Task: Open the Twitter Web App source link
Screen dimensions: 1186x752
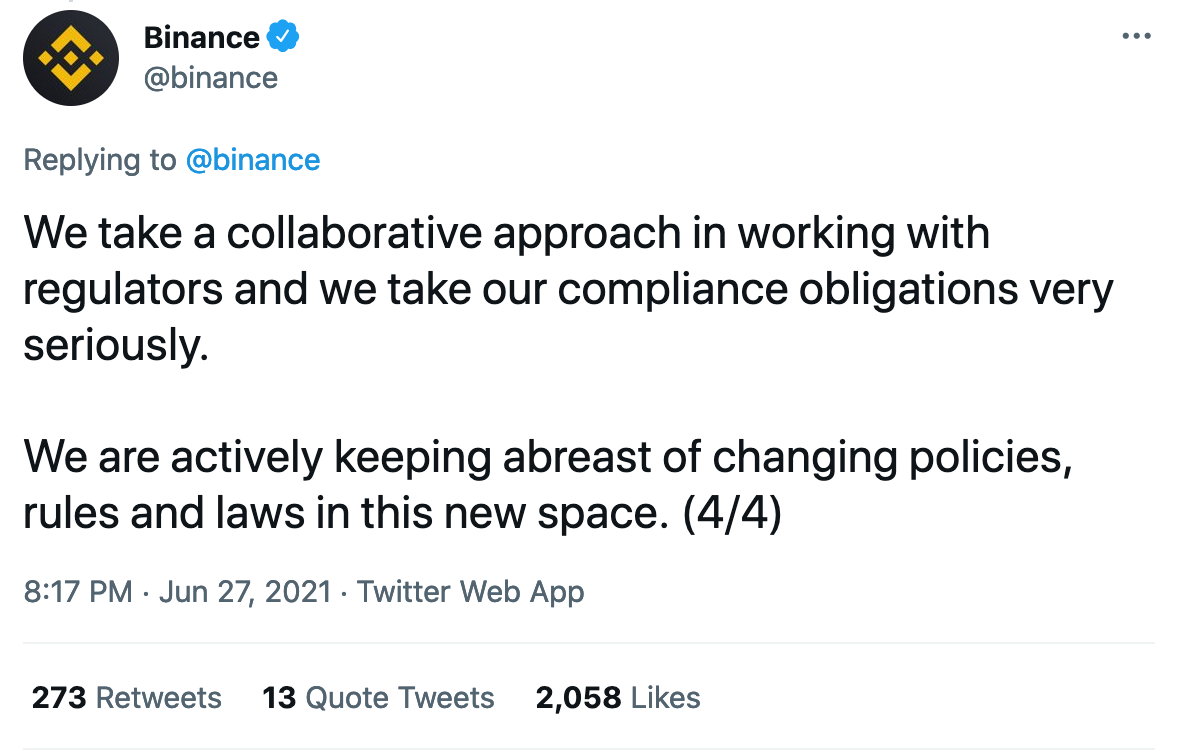Action: [x=470, y=592]
